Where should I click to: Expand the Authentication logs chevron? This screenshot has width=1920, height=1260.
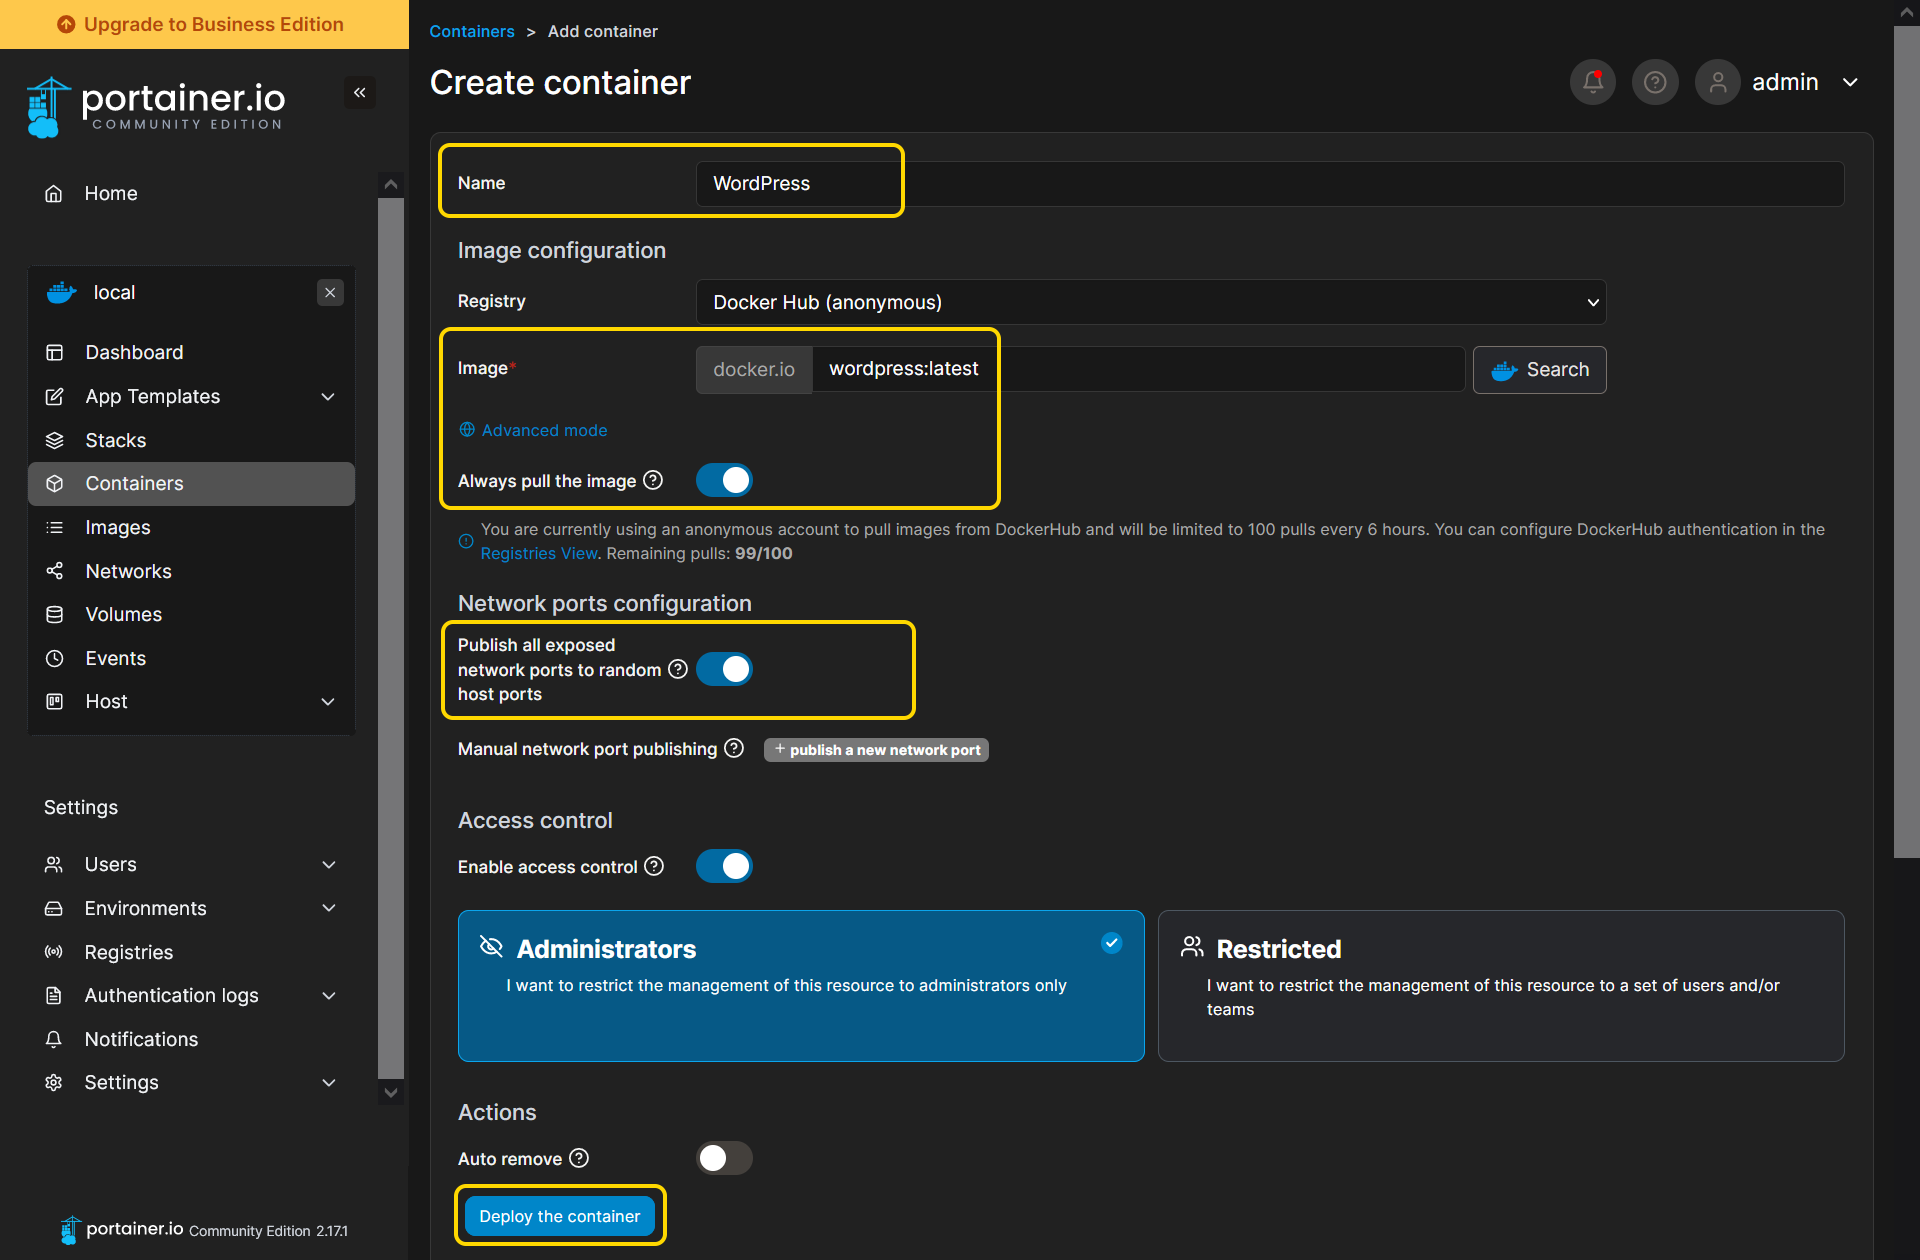pyautogui.click(x=329, y=996)
